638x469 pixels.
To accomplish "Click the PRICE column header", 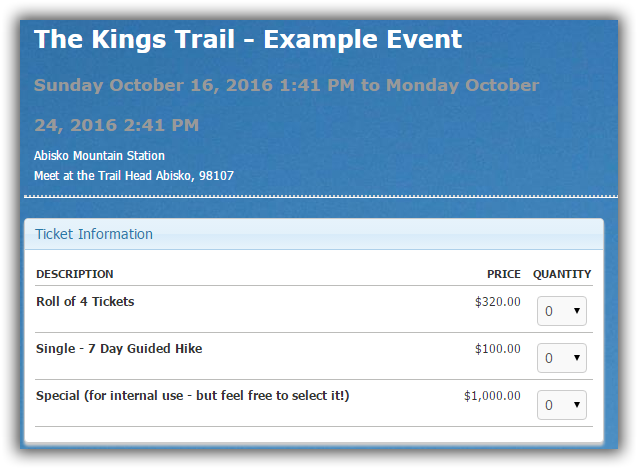I will [503, 274].
